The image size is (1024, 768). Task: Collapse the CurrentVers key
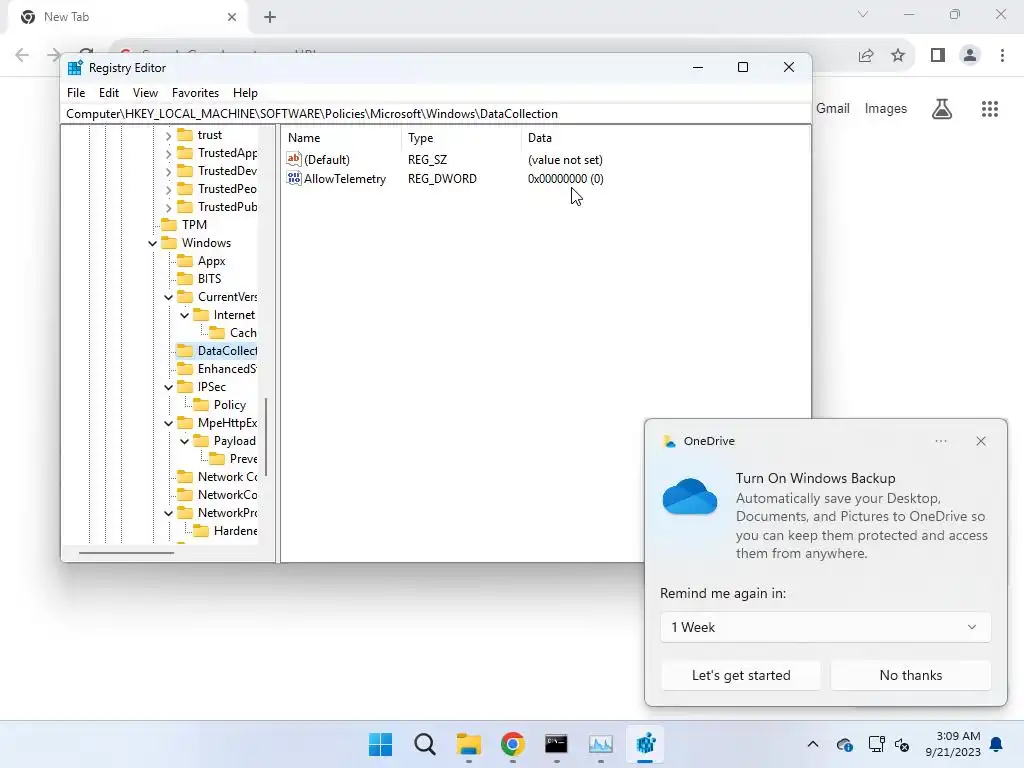pyautogui.click(x=168, y=297)
